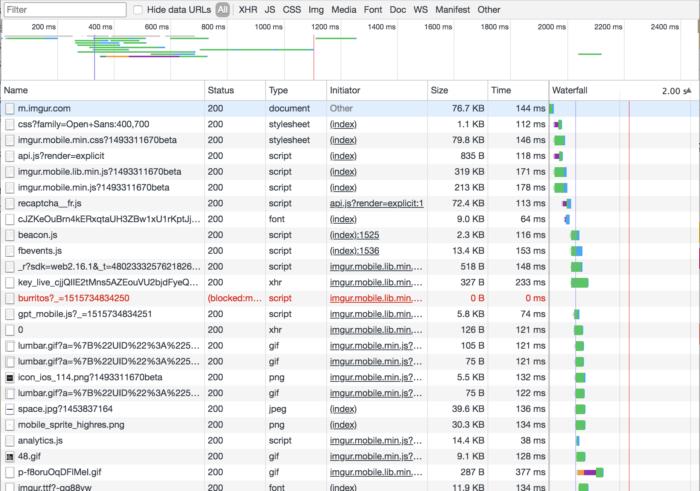Filter requests by Other type
This screenshot has width=700, height=491.
pyautogui.click(x=488, y=10)
